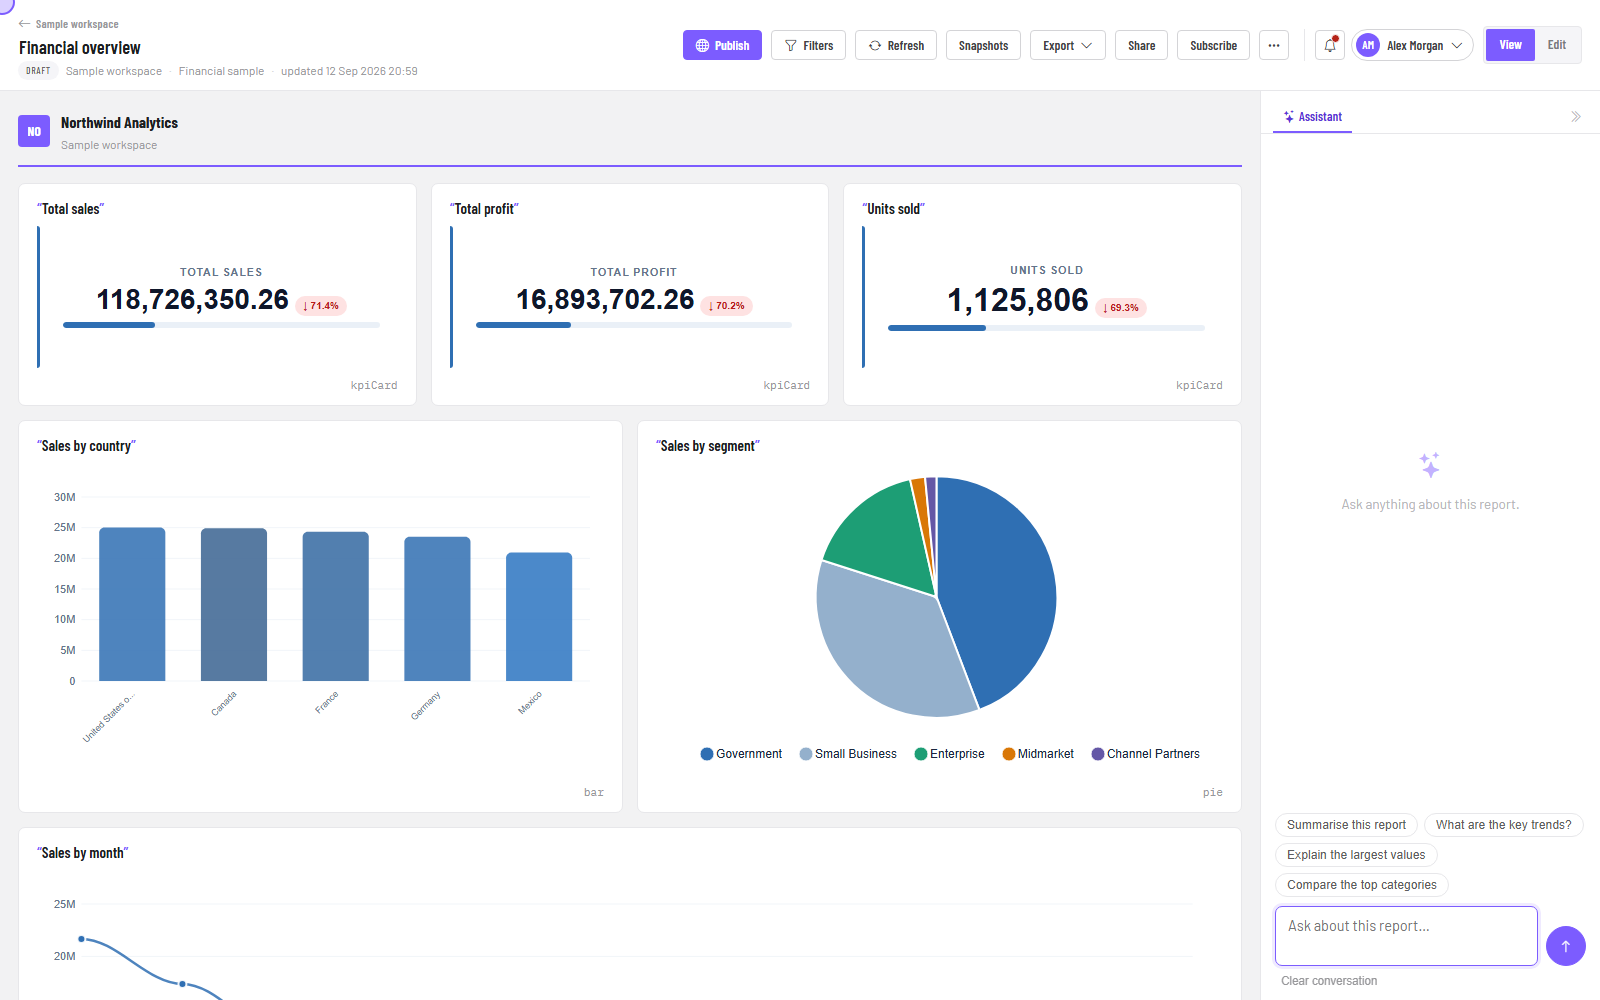
Task: Toggle Enterprise legend entry
Action: coord(949,754)
